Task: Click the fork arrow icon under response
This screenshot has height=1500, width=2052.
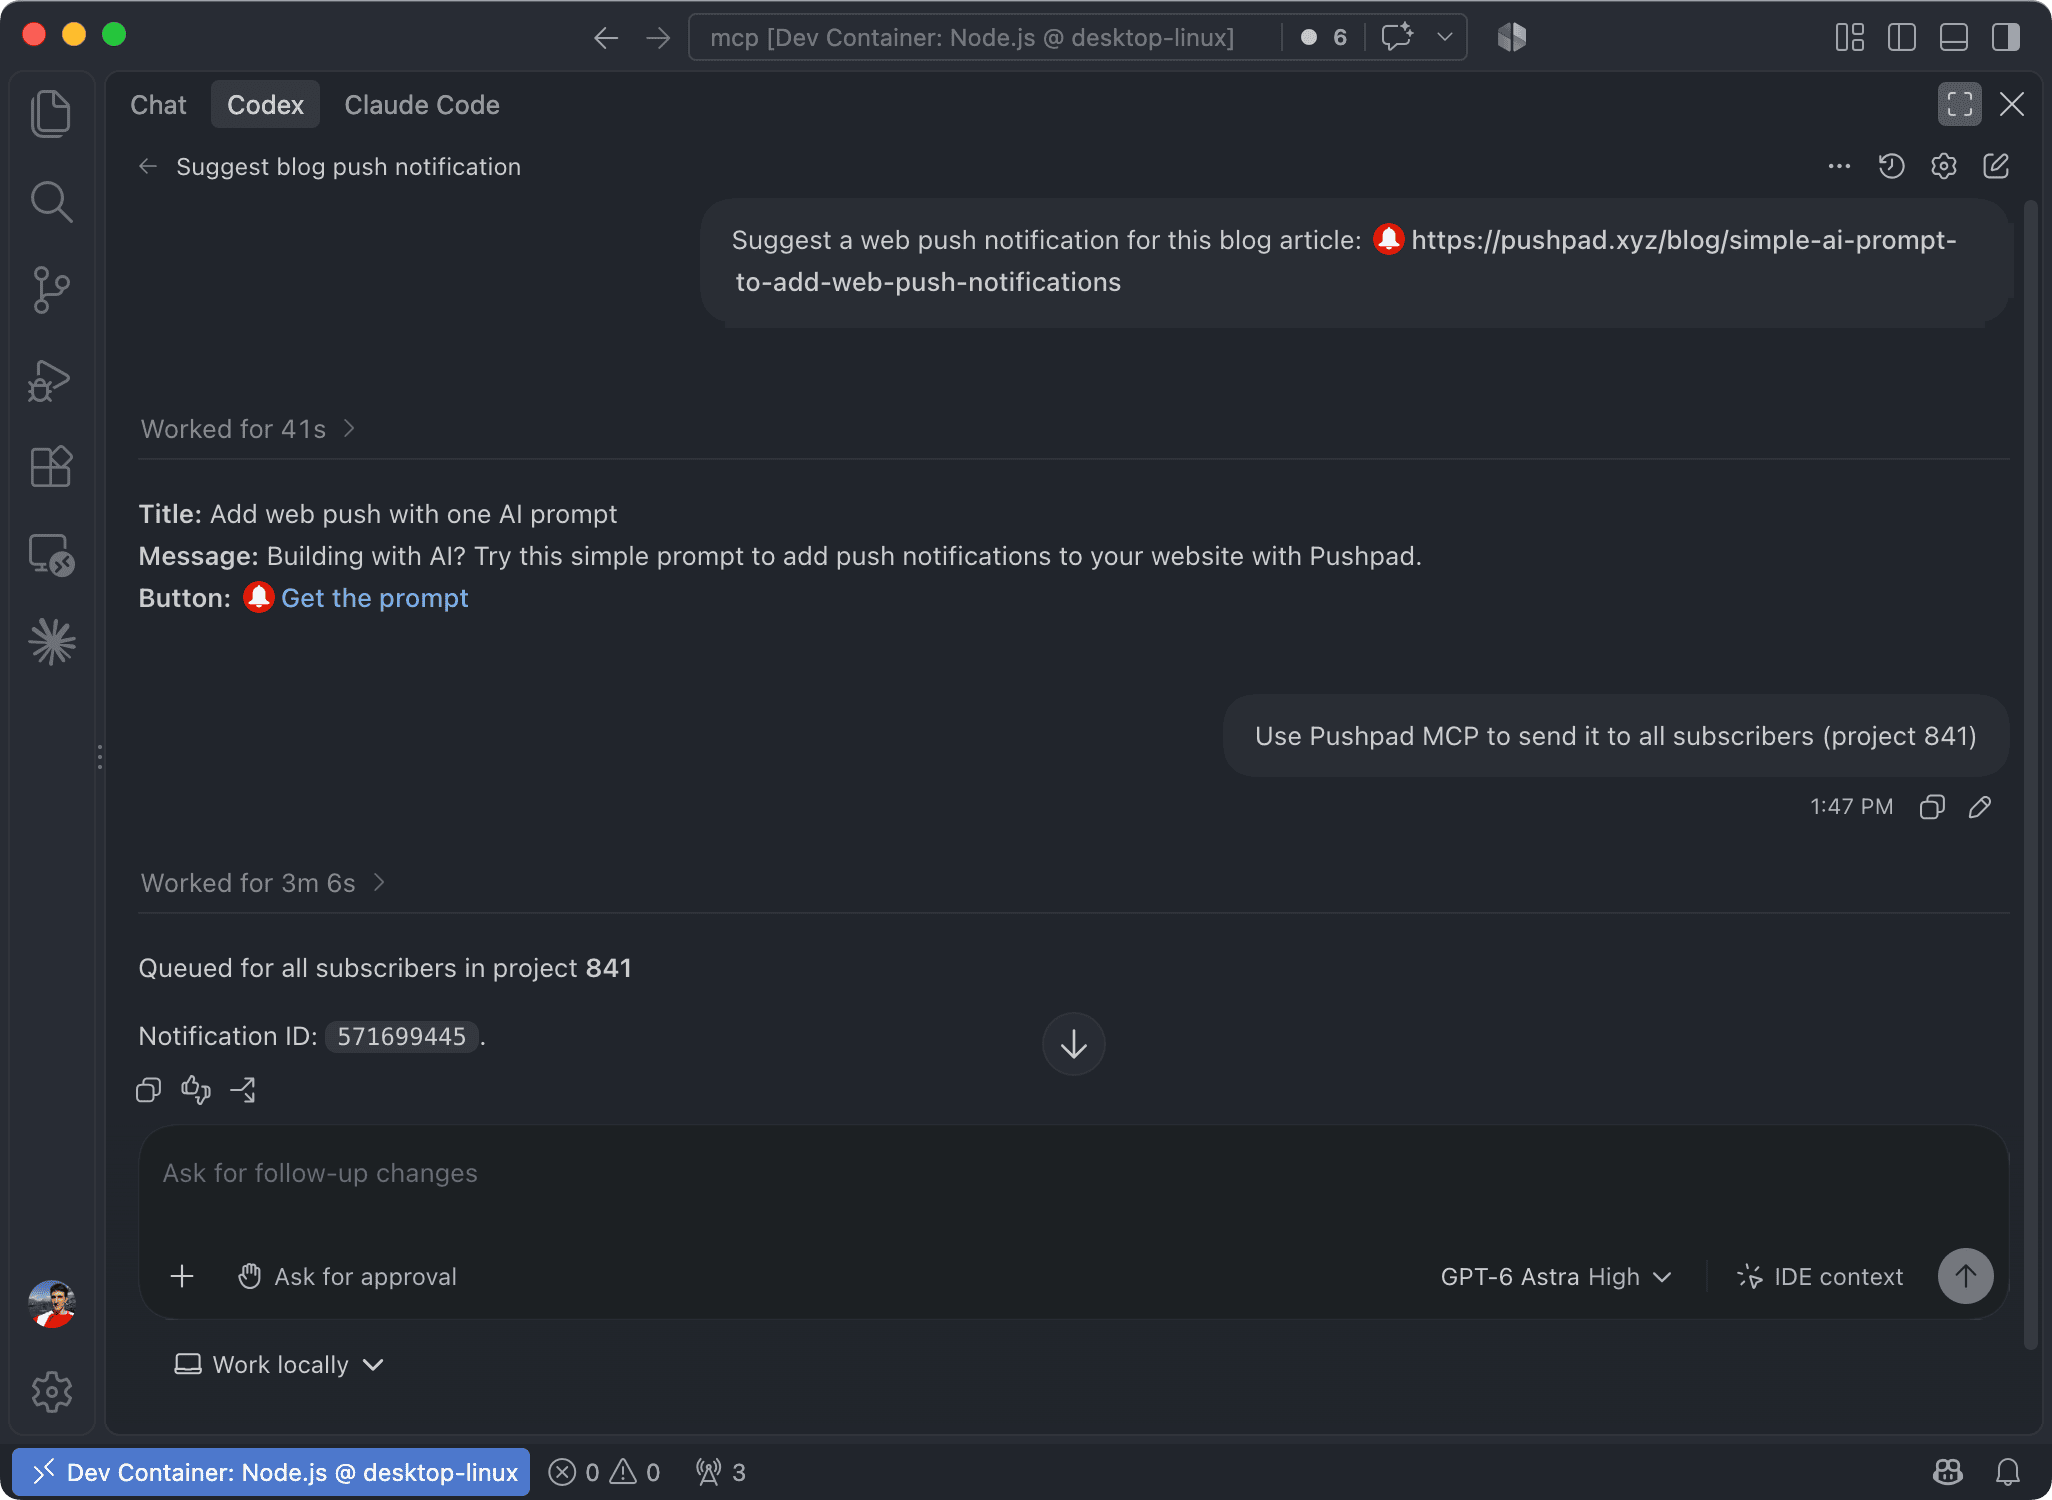Action: pos(243,1089)
